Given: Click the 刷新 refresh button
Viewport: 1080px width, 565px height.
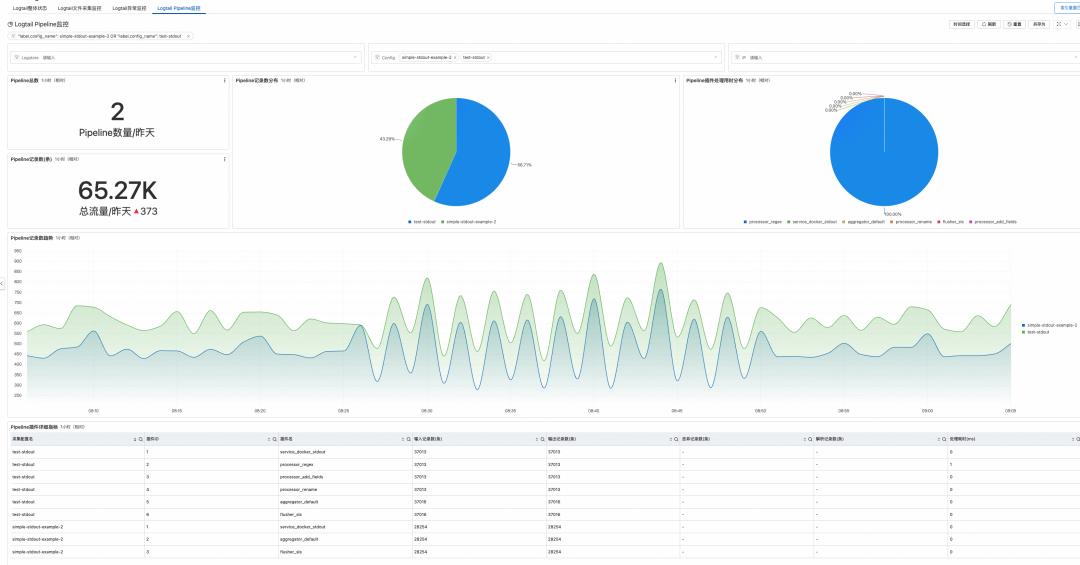Looking at the screenshot, I should [989, 24].
